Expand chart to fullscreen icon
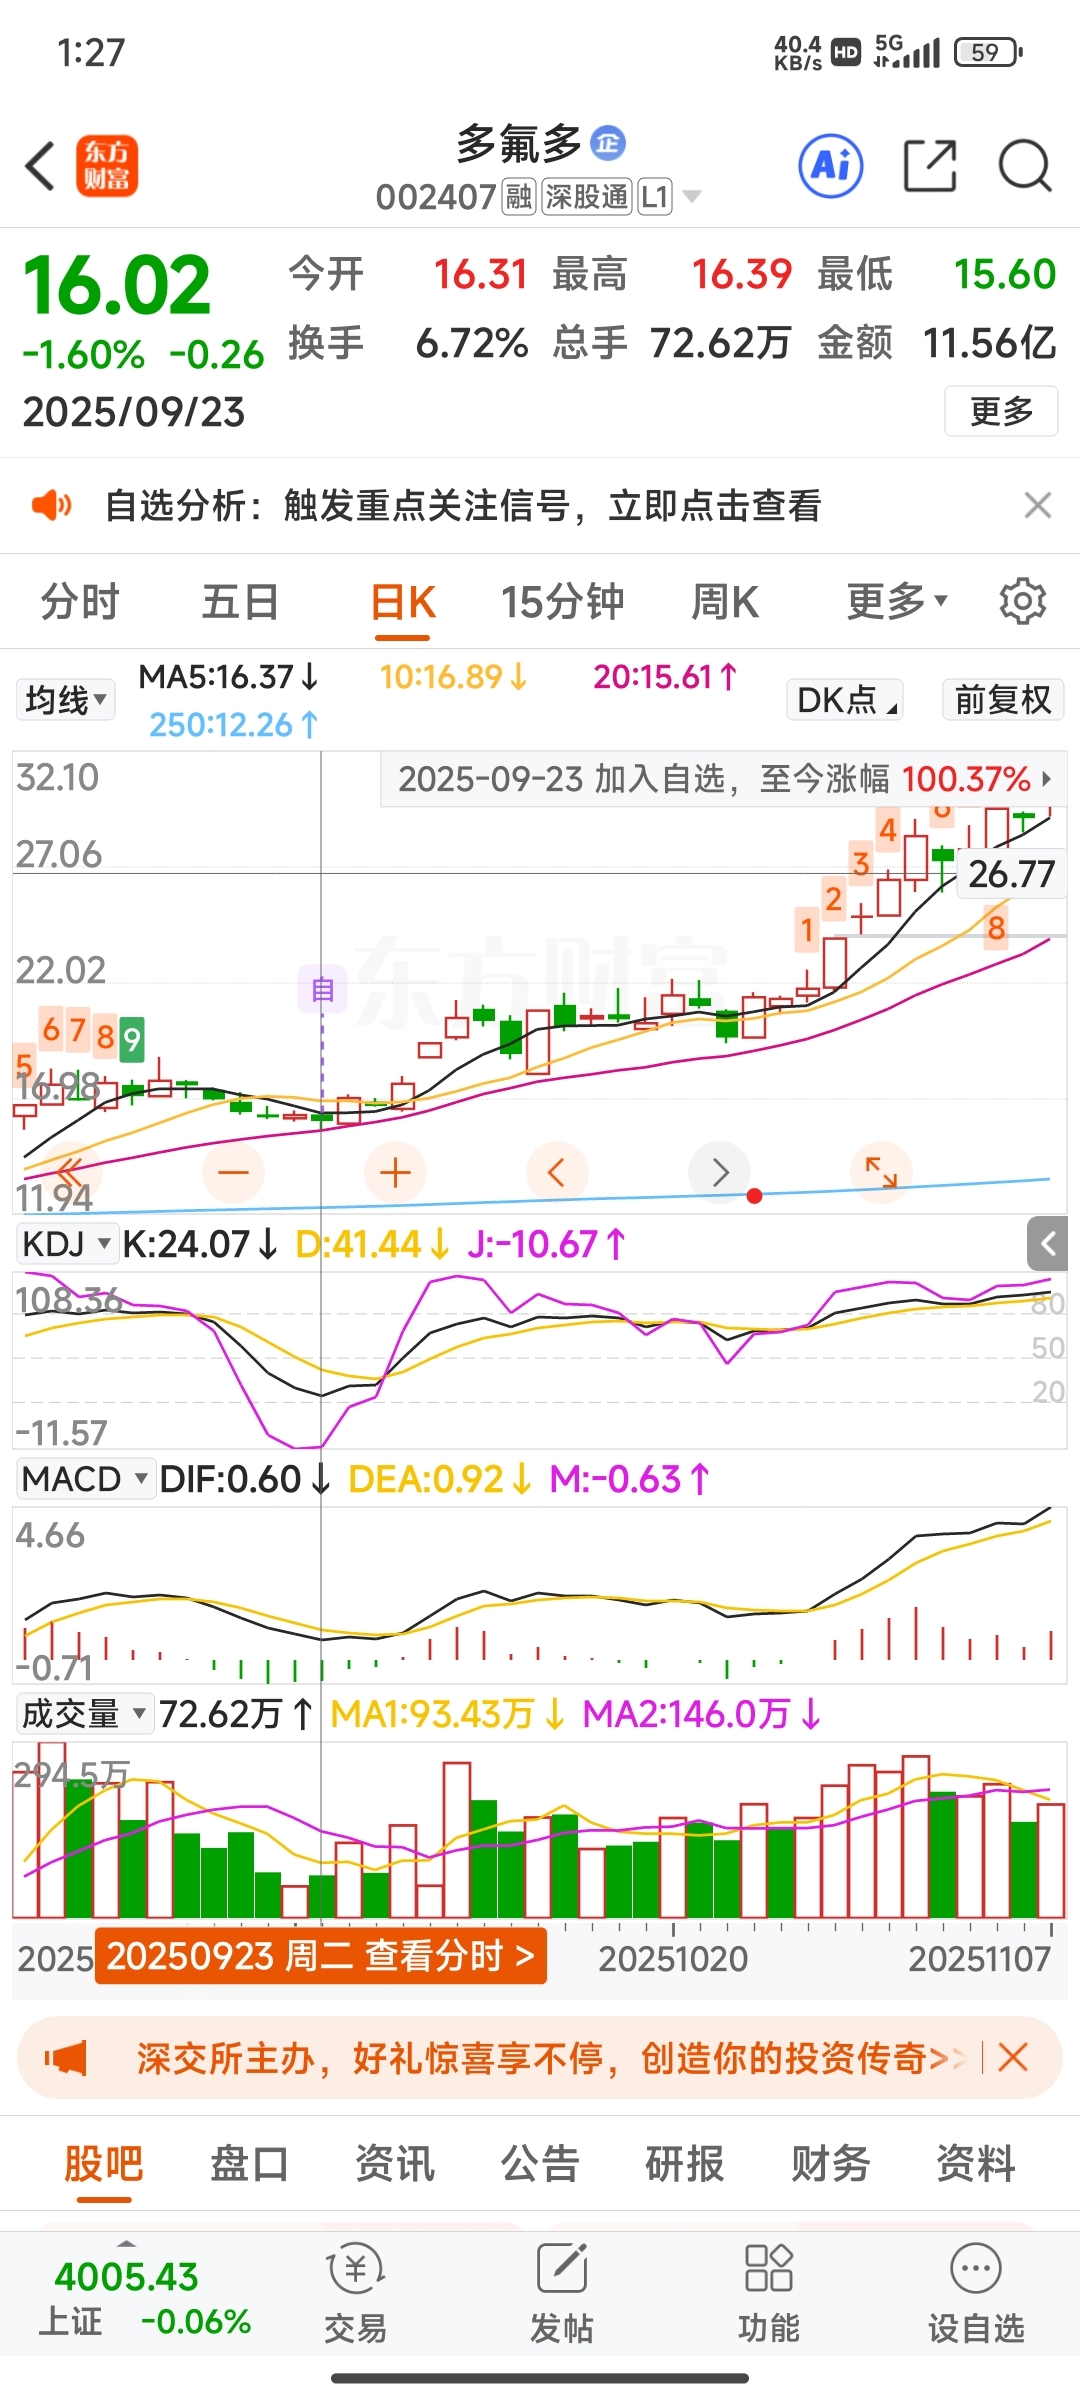 [881, 1172]
